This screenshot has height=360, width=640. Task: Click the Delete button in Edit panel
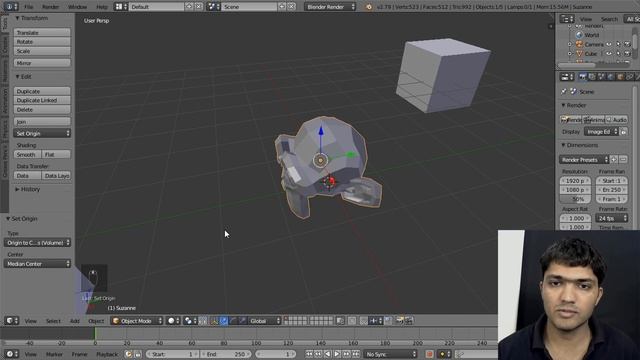(x=42, y=110)
